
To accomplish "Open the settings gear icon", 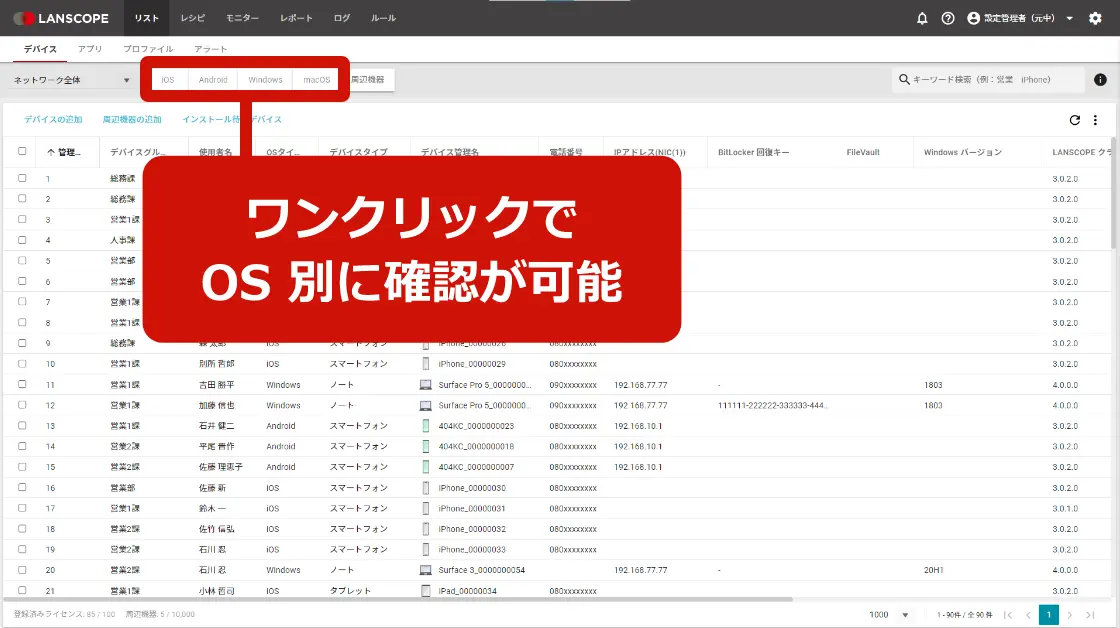I will click(x=1095, y=19).
